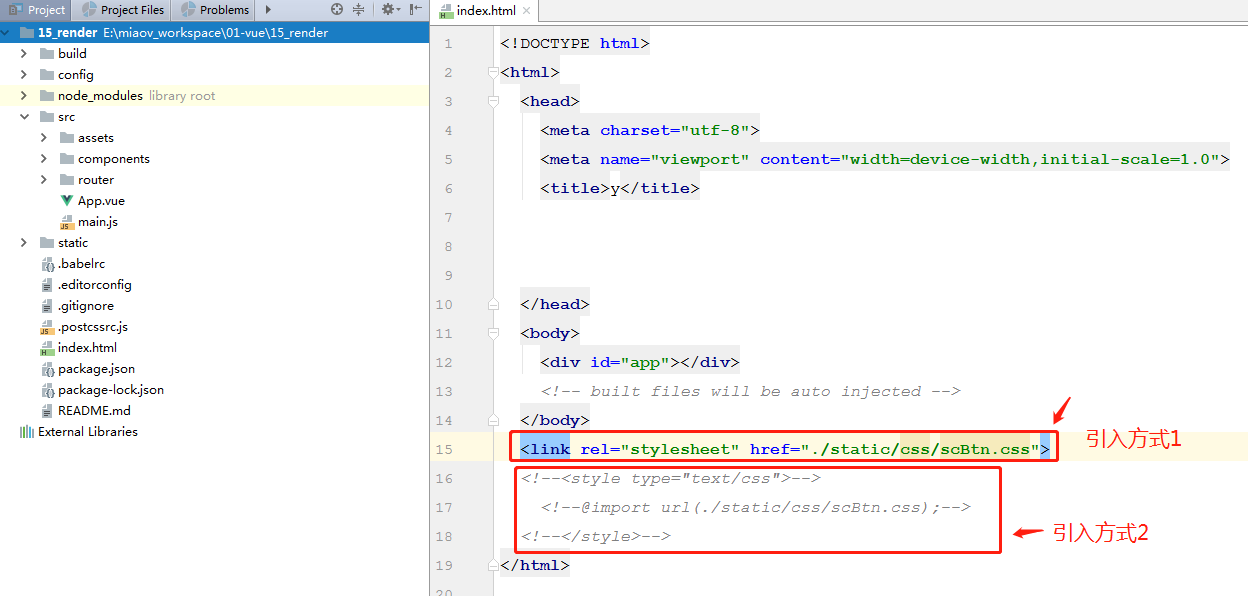This screenshot has width=1248, height=596.
Task: Open the Problems tab
Action: (214, 10)
